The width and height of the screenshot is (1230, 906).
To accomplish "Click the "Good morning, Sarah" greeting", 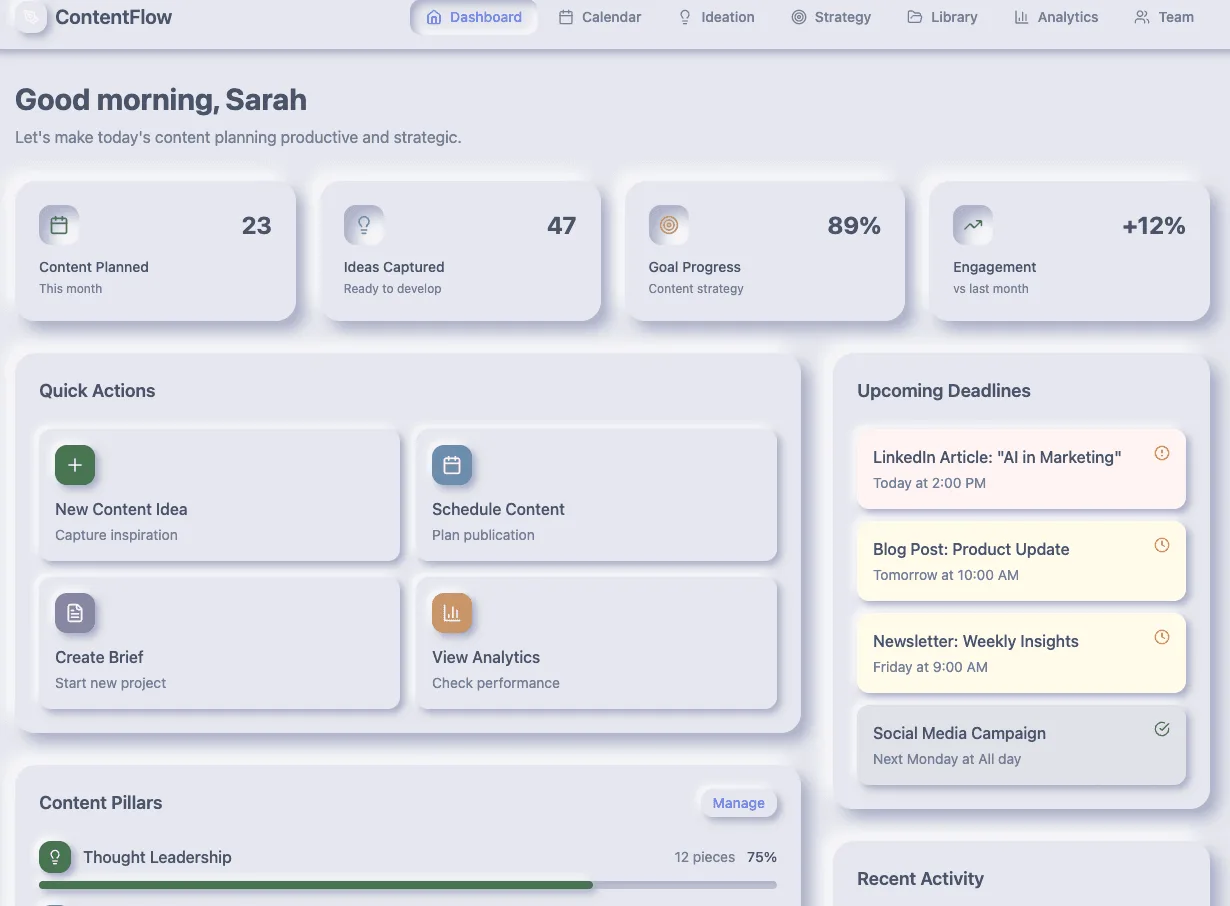I will click(x=161, y=100).
